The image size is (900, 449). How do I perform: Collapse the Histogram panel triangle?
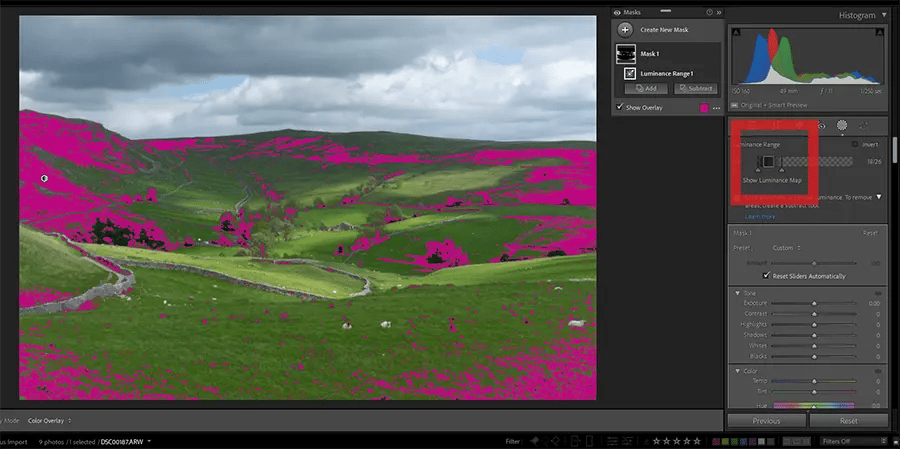885,16
